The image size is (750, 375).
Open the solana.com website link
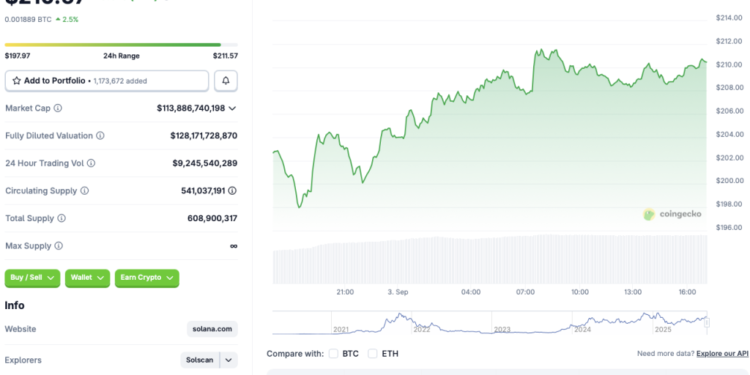212,329
